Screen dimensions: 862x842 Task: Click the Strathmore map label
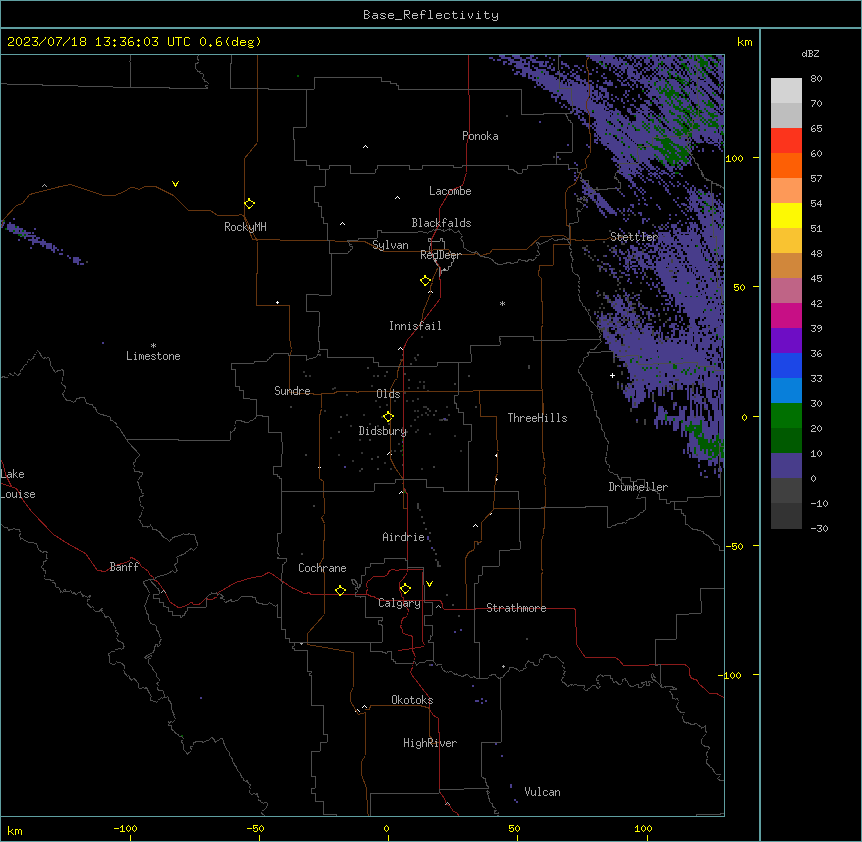pyautogui.click(x=516, y=608)
